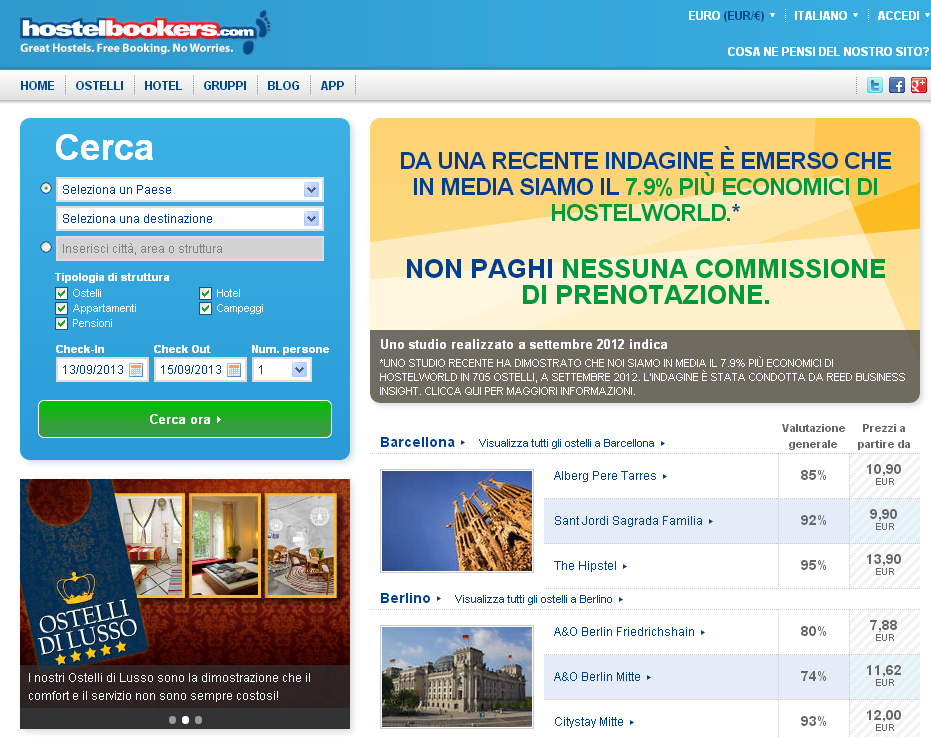Uncheck the Appartamenti checkbox
Viewport: 931px width, 737px height.
tap(61, 308)
